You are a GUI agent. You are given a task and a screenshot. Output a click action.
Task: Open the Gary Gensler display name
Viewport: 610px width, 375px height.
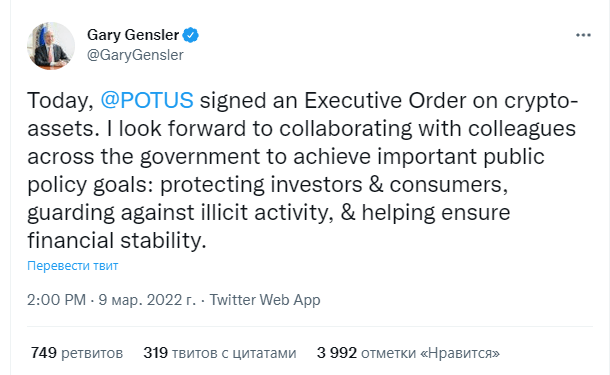133,35
